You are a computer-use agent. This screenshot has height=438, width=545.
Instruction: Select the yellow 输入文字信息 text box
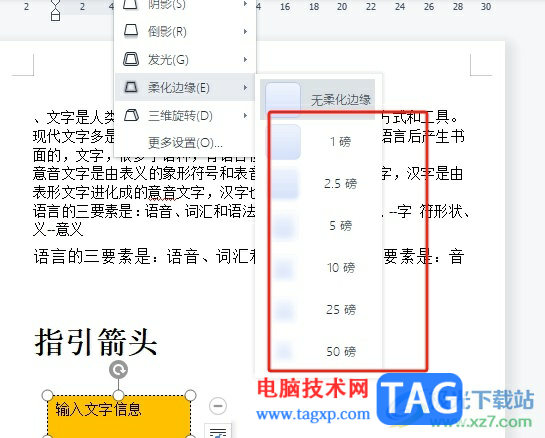click(x=119, y=416)
